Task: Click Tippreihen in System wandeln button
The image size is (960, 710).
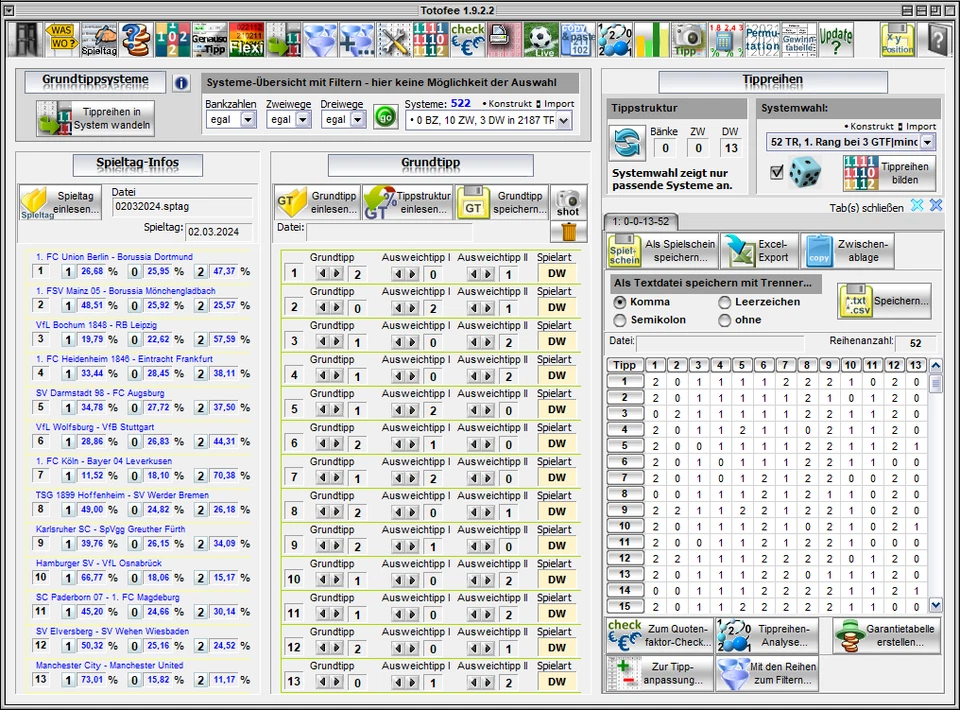Action: [97, 118]
